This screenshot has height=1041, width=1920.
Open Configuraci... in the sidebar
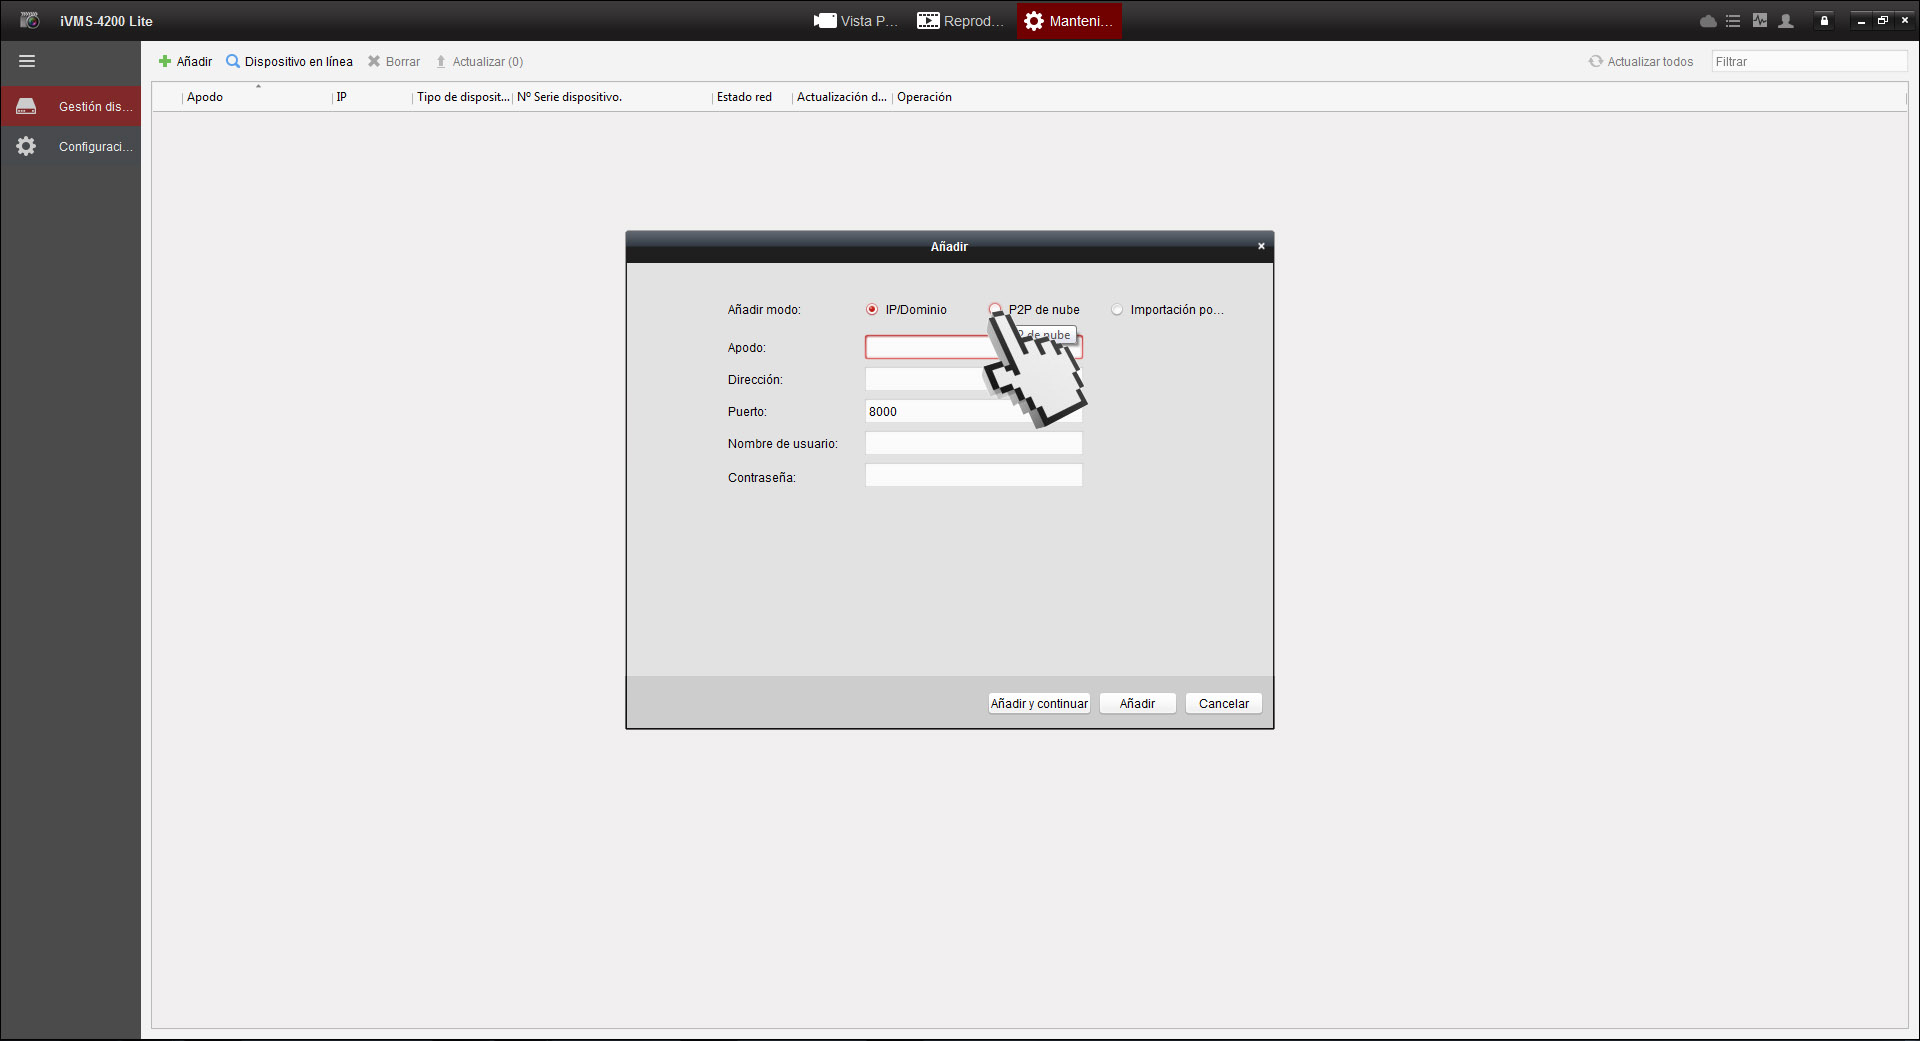71,146
